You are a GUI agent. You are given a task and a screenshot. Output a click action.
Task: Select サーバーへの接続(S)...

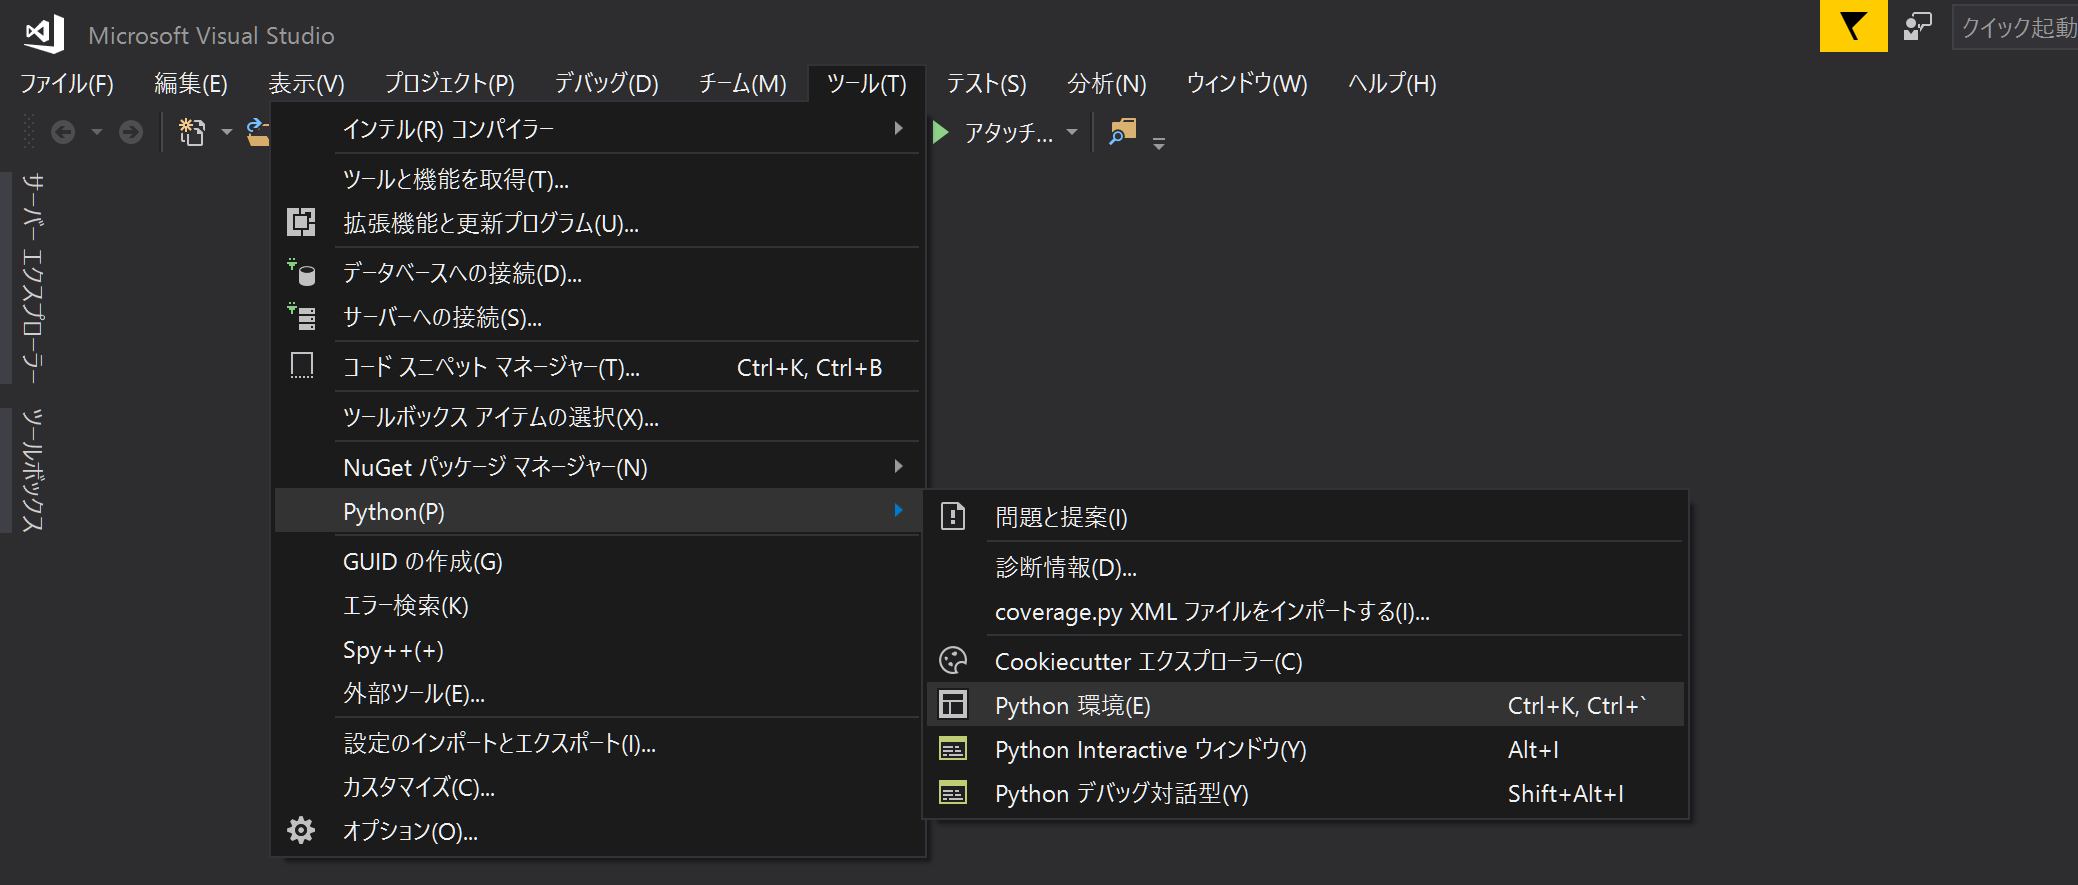[x=597, y=317]
